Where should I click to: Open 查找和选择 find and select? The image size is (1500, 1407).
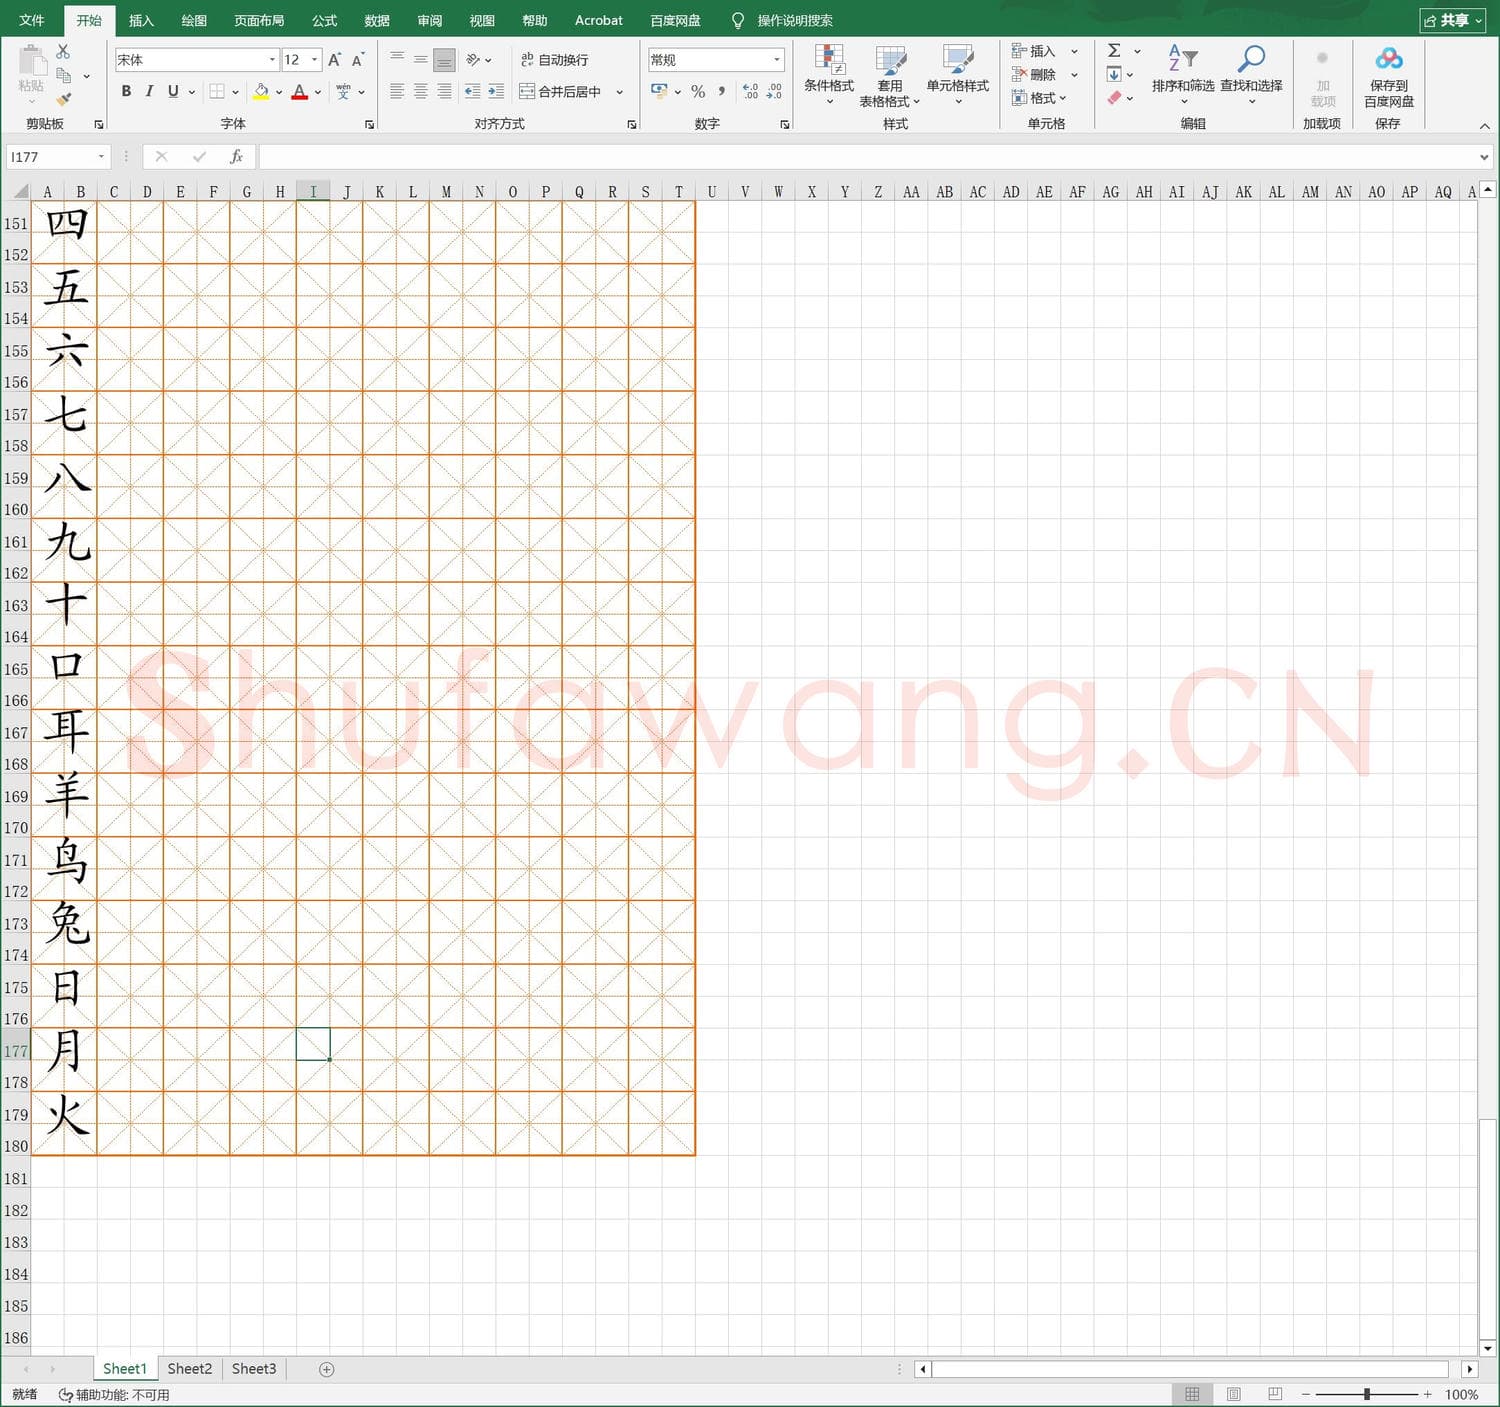[1251, 76]
